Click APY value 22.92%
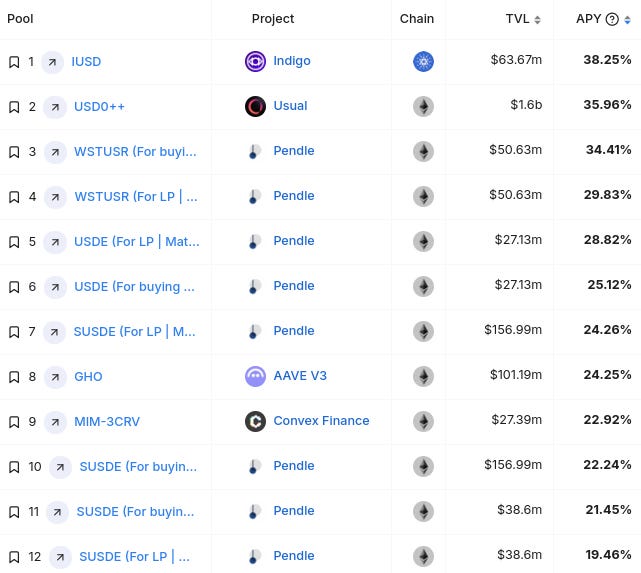Image resolution: width=641 pixels, height=573 pixels. coord(607,420)
